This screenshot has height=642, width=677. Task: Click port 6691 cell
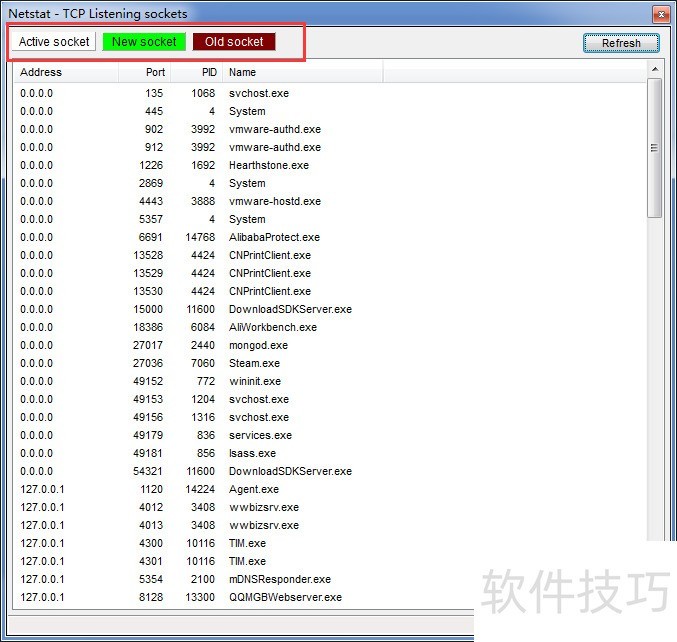click(x=150, y=237)
